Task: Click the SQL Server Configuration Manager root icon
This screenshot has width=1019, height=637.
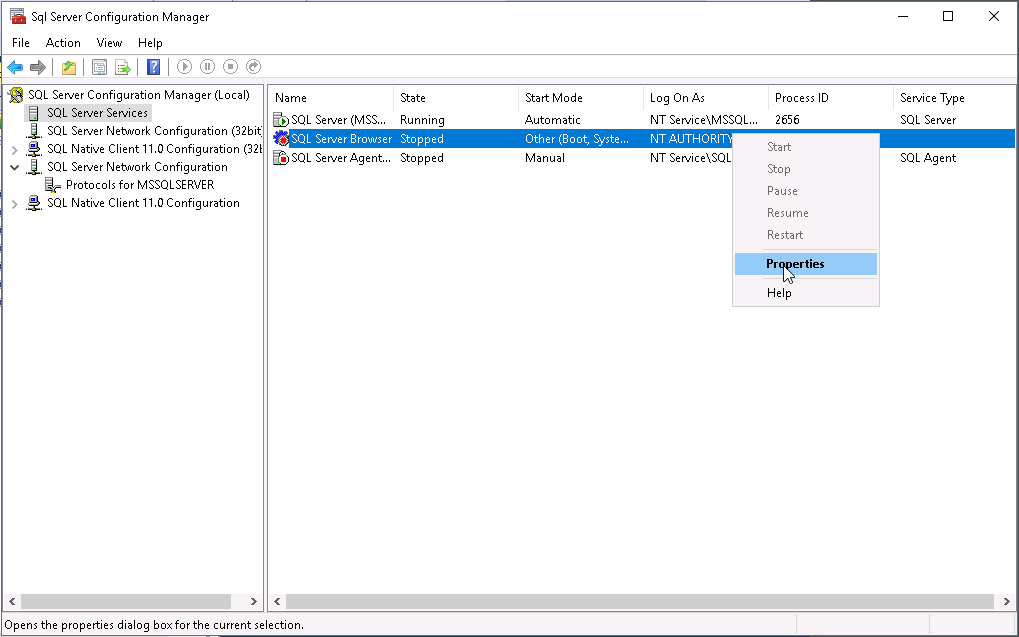Action: click(x=16, y=96)
